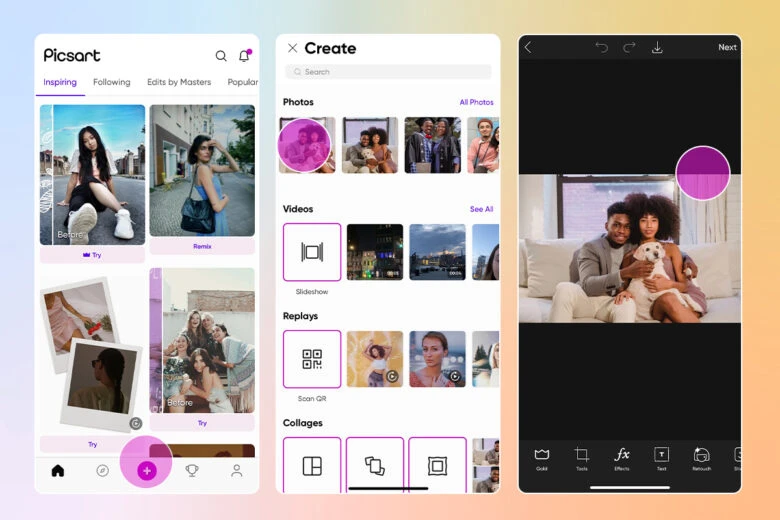780x520 pixels.
Task: Select the Slideshow video option
Action: click(x=312, y=252)
